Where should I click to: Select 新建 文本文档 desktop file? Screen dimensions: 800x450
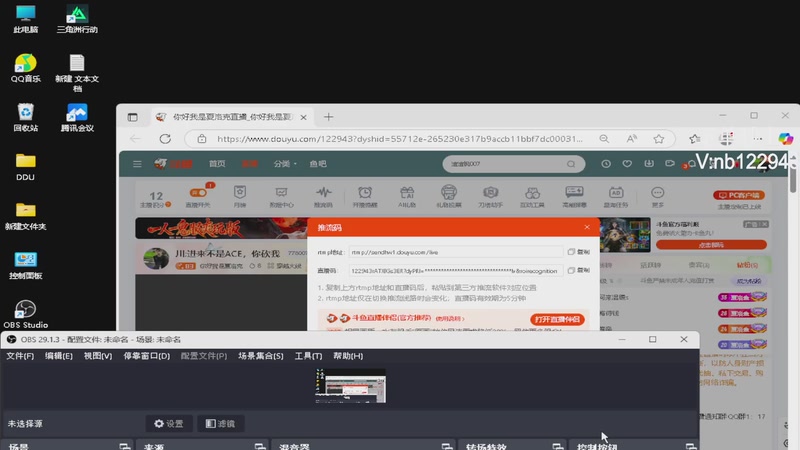click(x=77, y=72)
